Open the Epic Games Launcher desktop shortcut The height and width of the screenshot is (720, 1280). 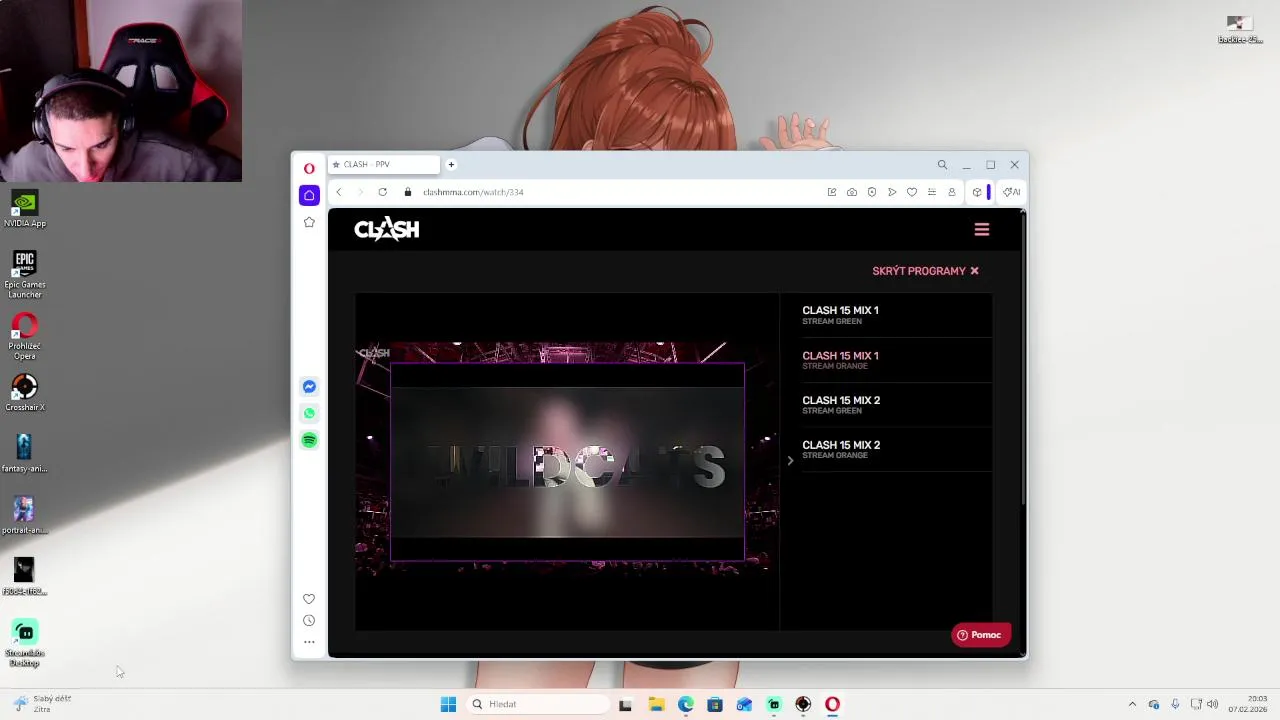[x=25, y=275]
